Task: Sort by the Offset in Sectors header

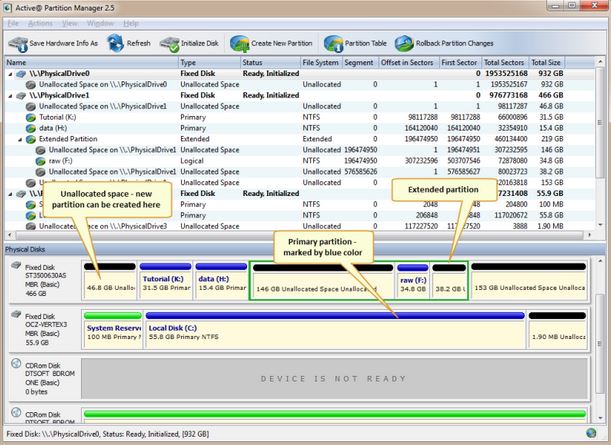Action: coord(407,62)
